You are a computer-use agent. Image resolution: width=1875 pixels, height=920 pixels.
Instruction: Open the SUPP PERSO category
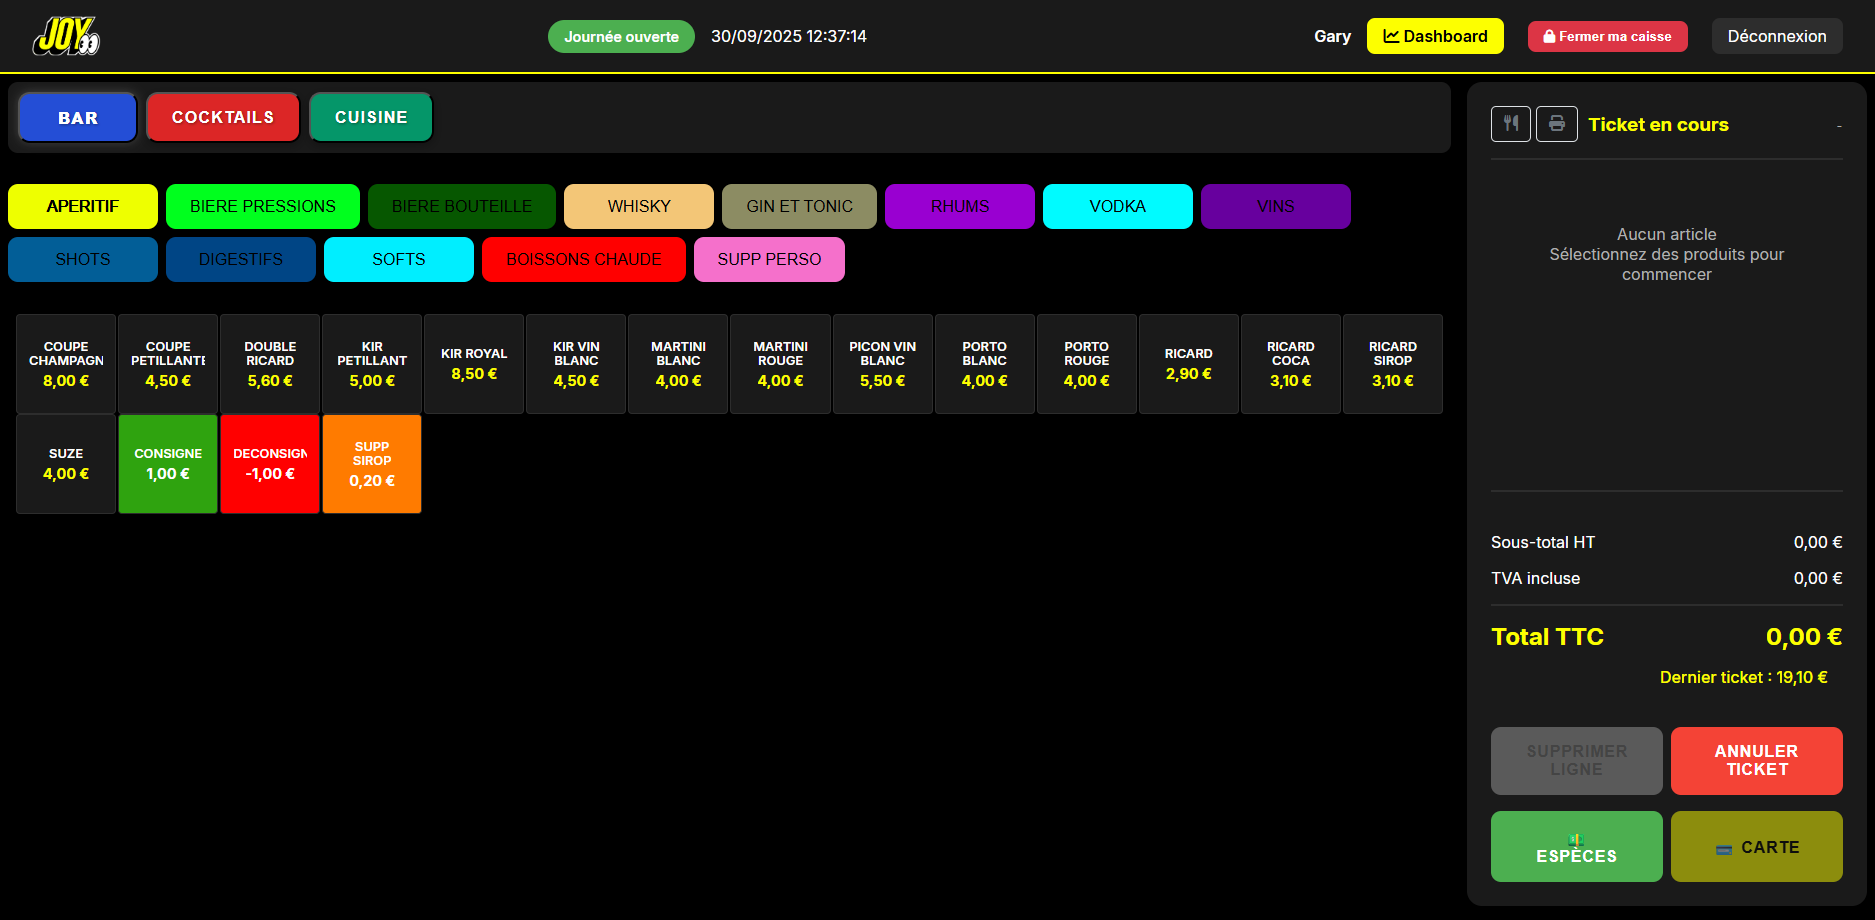point(769,260)
